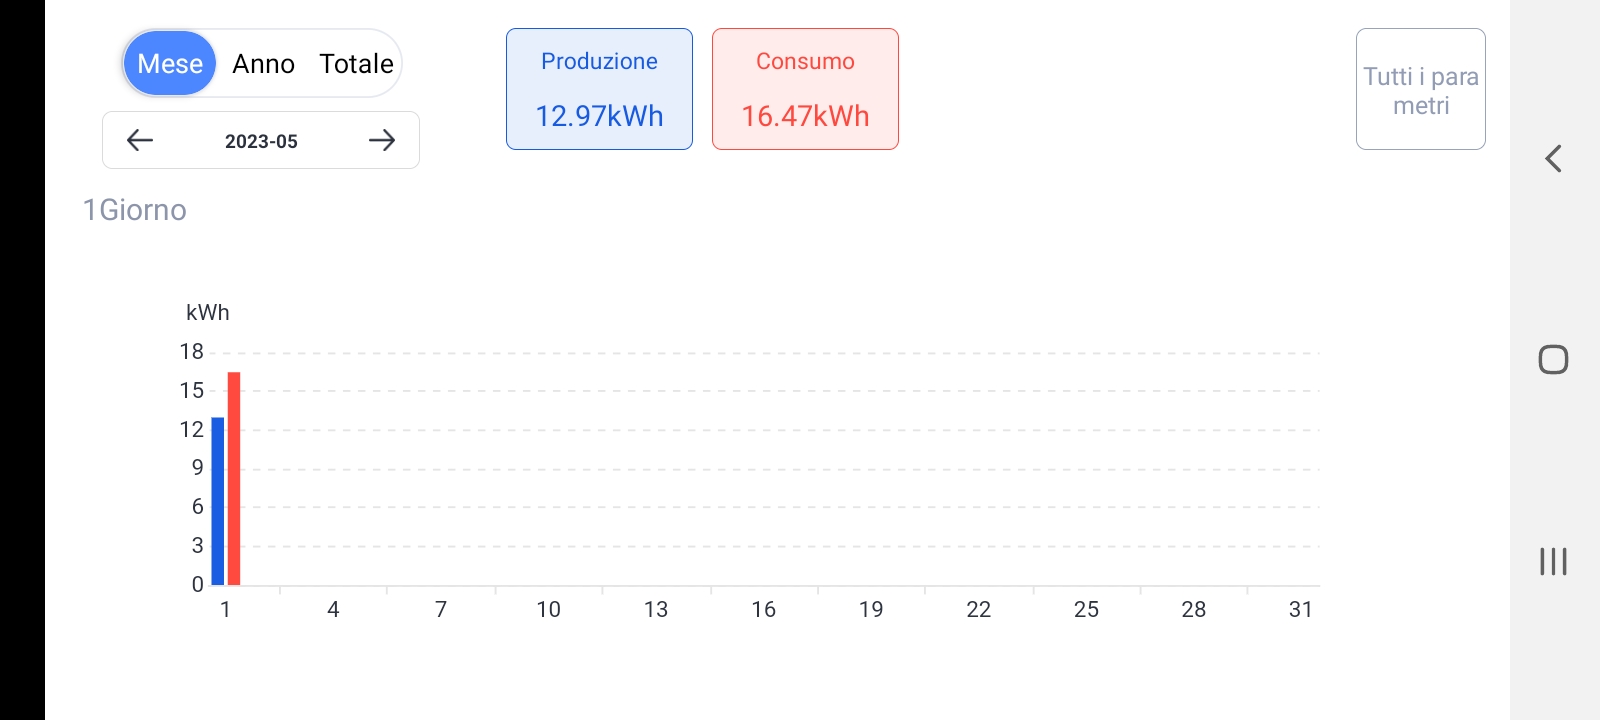Click day 25 on the chart axis
Viewport: 1600px width, 720px height.
[x=1086, y=609]
